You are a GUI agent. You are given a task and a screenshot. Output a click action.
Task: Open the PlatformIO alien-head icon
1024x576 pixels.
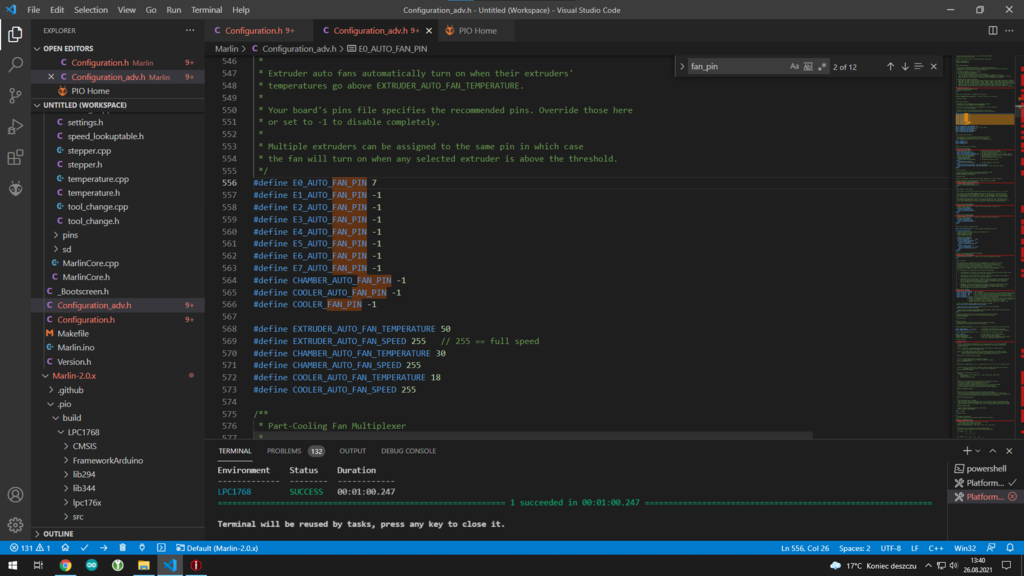pyautogui.click(x=15, y=188)
